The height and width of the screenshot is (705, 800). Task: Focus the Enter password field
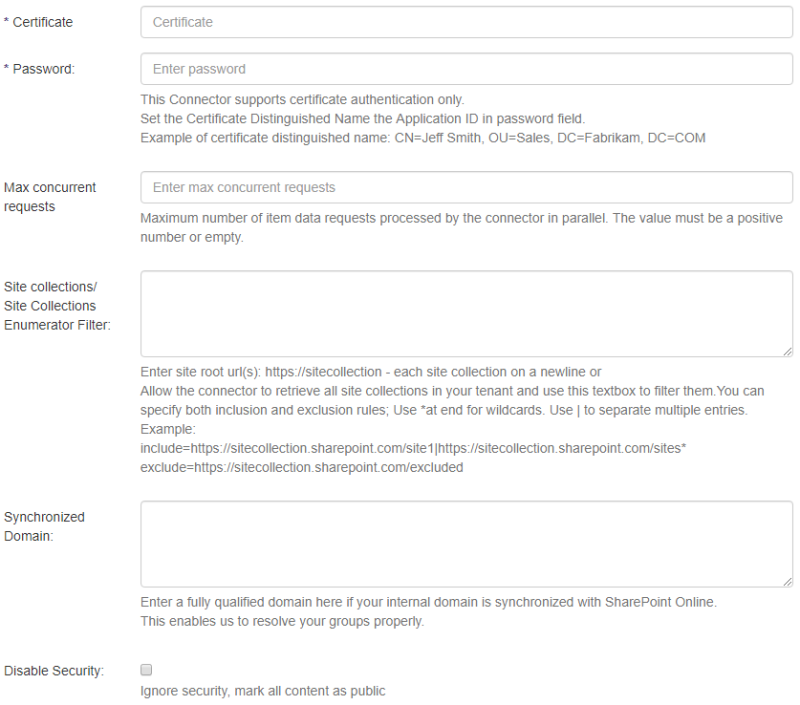[x=466, y=69]
